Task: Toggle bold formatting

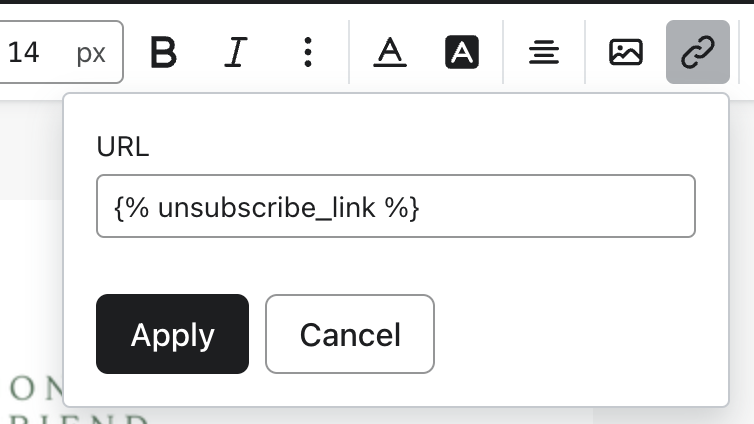Action: tap(163, 52)
